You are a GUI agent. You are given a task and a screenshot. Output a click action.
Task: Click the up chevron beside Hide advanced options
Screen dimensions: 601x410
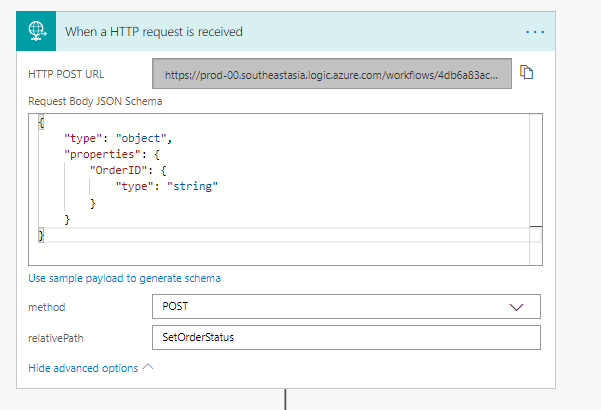point(149,367)
